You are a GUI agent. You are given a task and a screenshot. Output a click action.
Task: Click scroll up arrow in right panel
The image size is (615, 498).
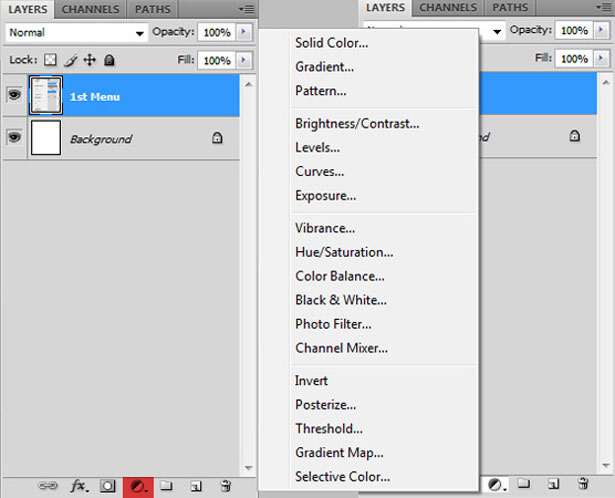click(606, 82)
